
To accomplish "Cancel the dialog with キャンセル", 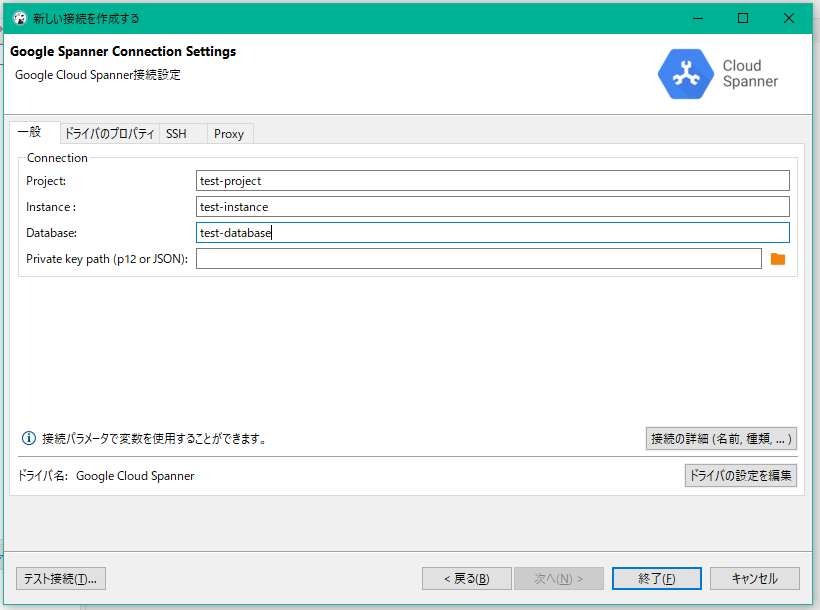I will 755,579.
